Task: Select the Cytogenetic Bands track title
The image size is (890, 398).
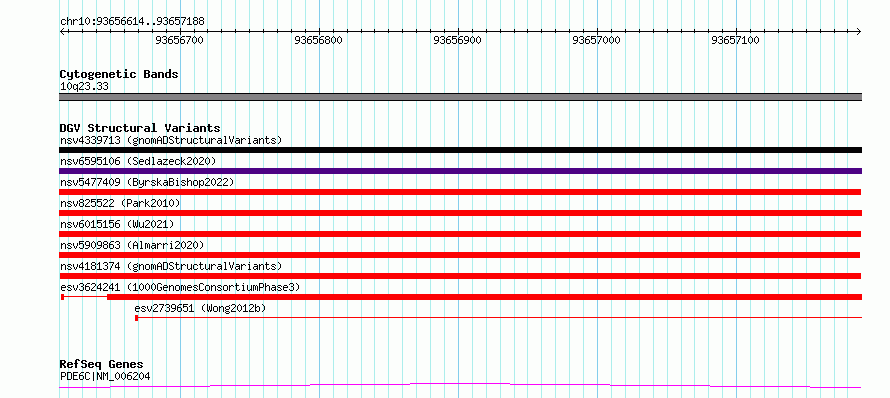Action: point(119,74)
